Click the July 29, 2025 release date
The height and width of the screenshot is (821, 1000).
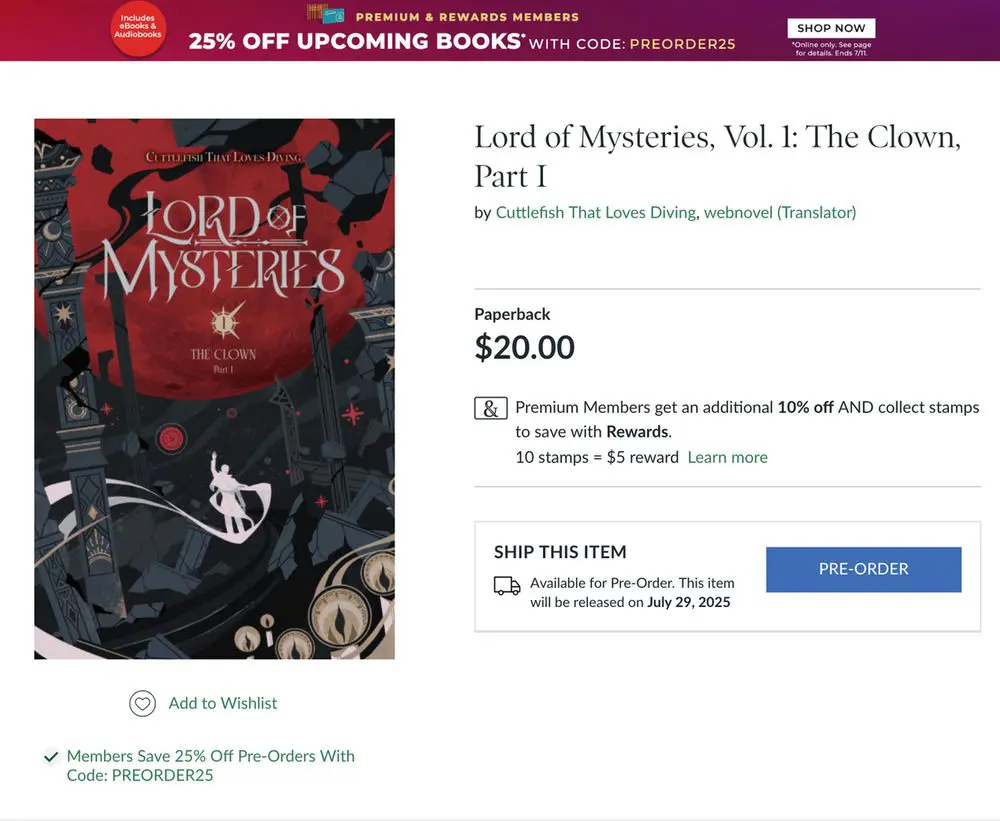click(x=688, y=602)
